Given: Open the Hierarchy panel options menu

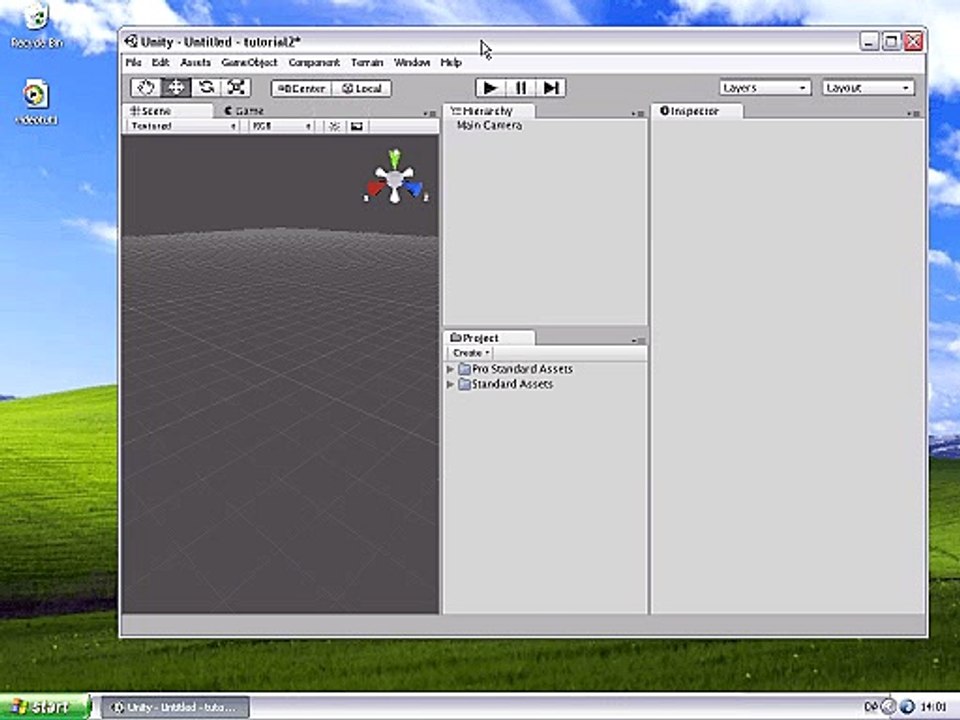Looking at the screenshot, I should pyautogui.click(x=638, y=113).
